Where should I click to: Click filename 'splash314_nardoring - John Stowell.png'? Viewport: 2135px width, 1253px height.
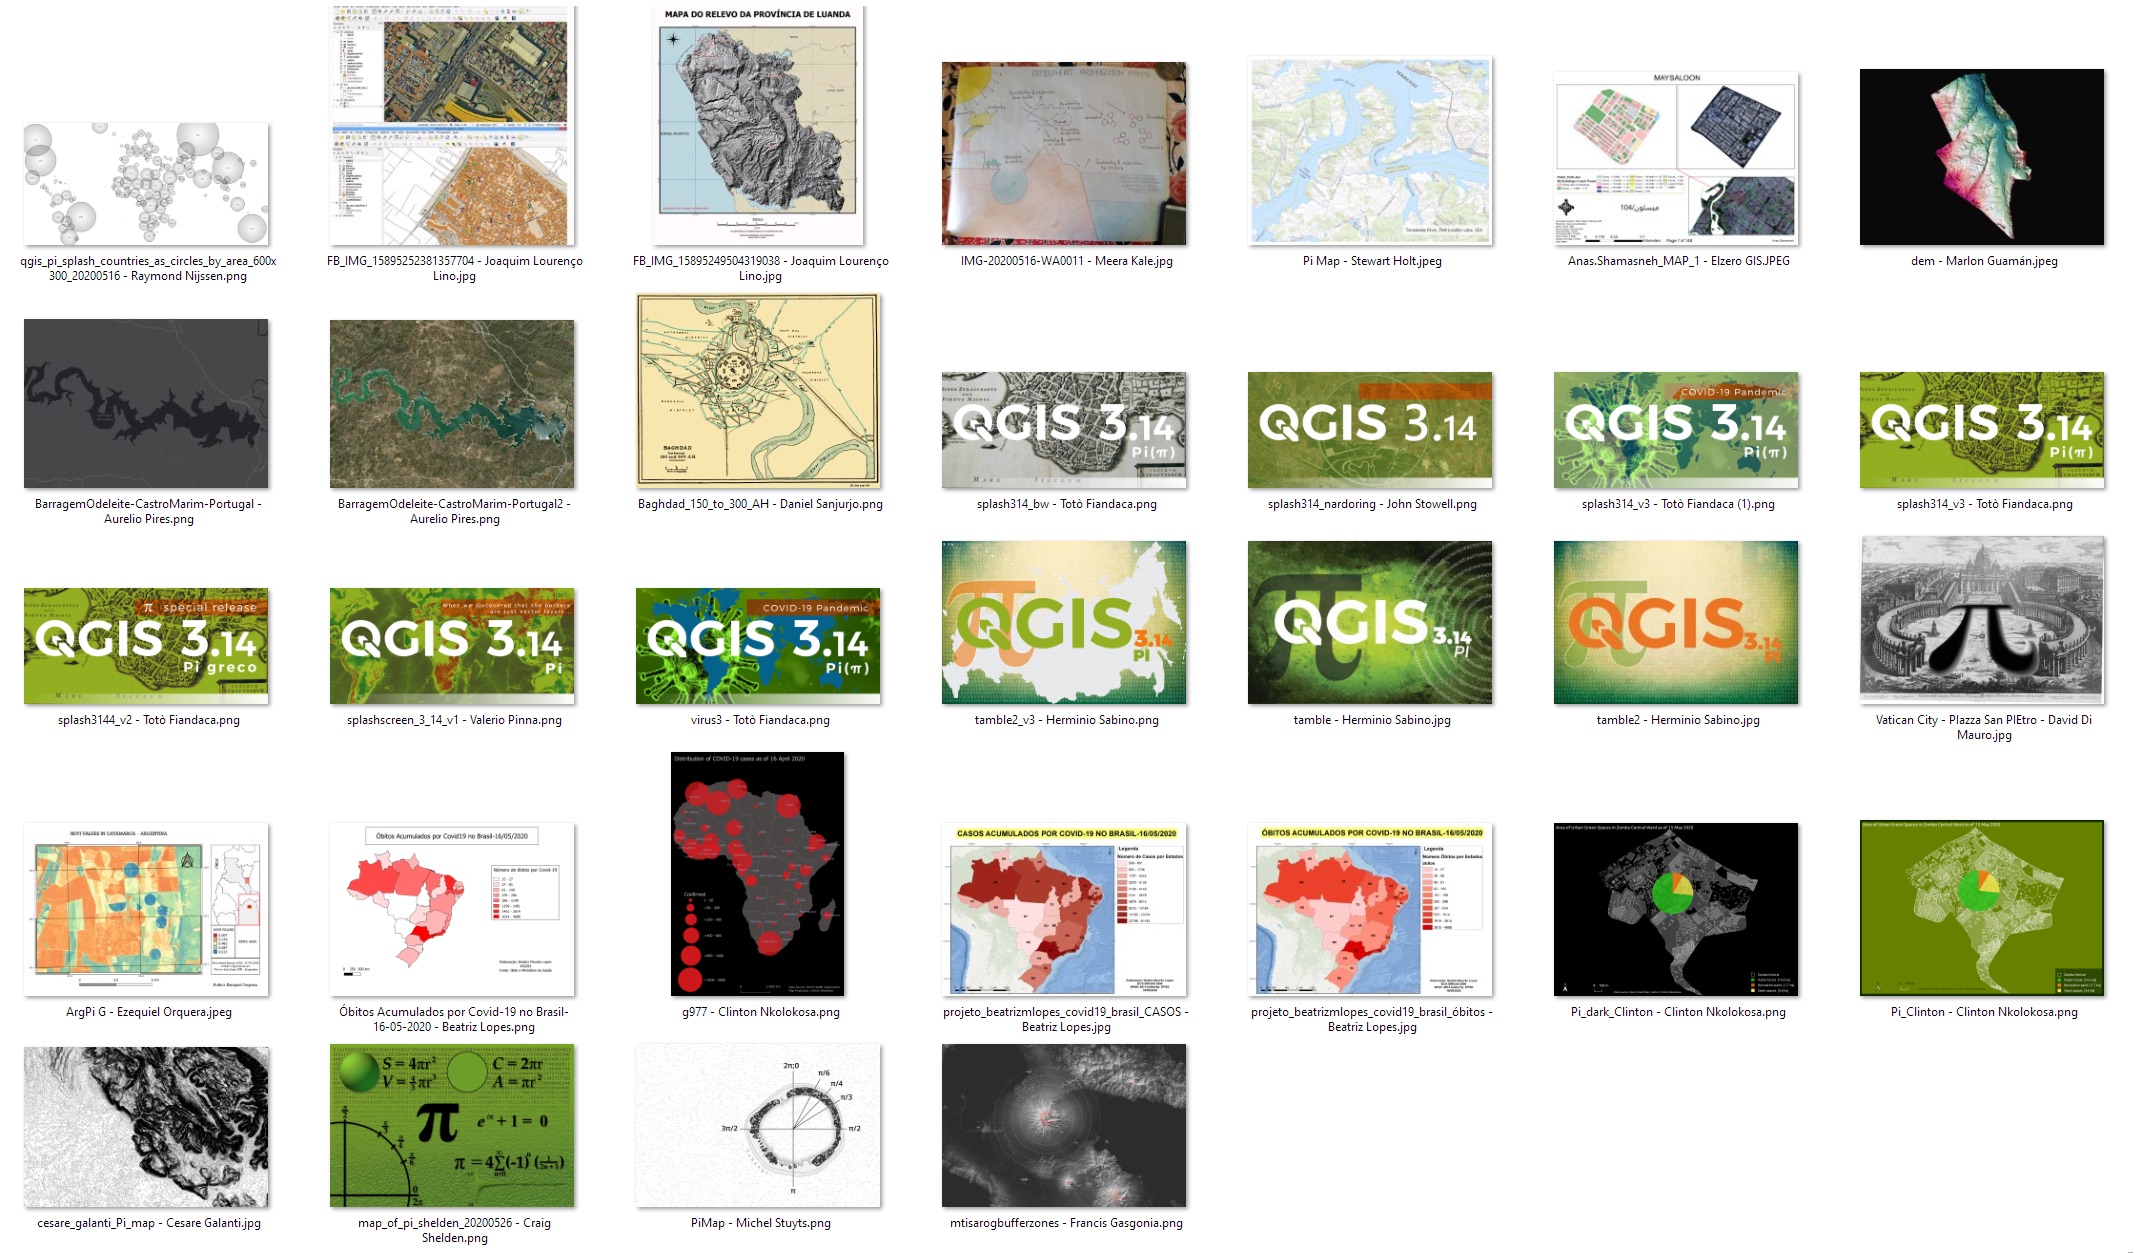point(1372,504)
